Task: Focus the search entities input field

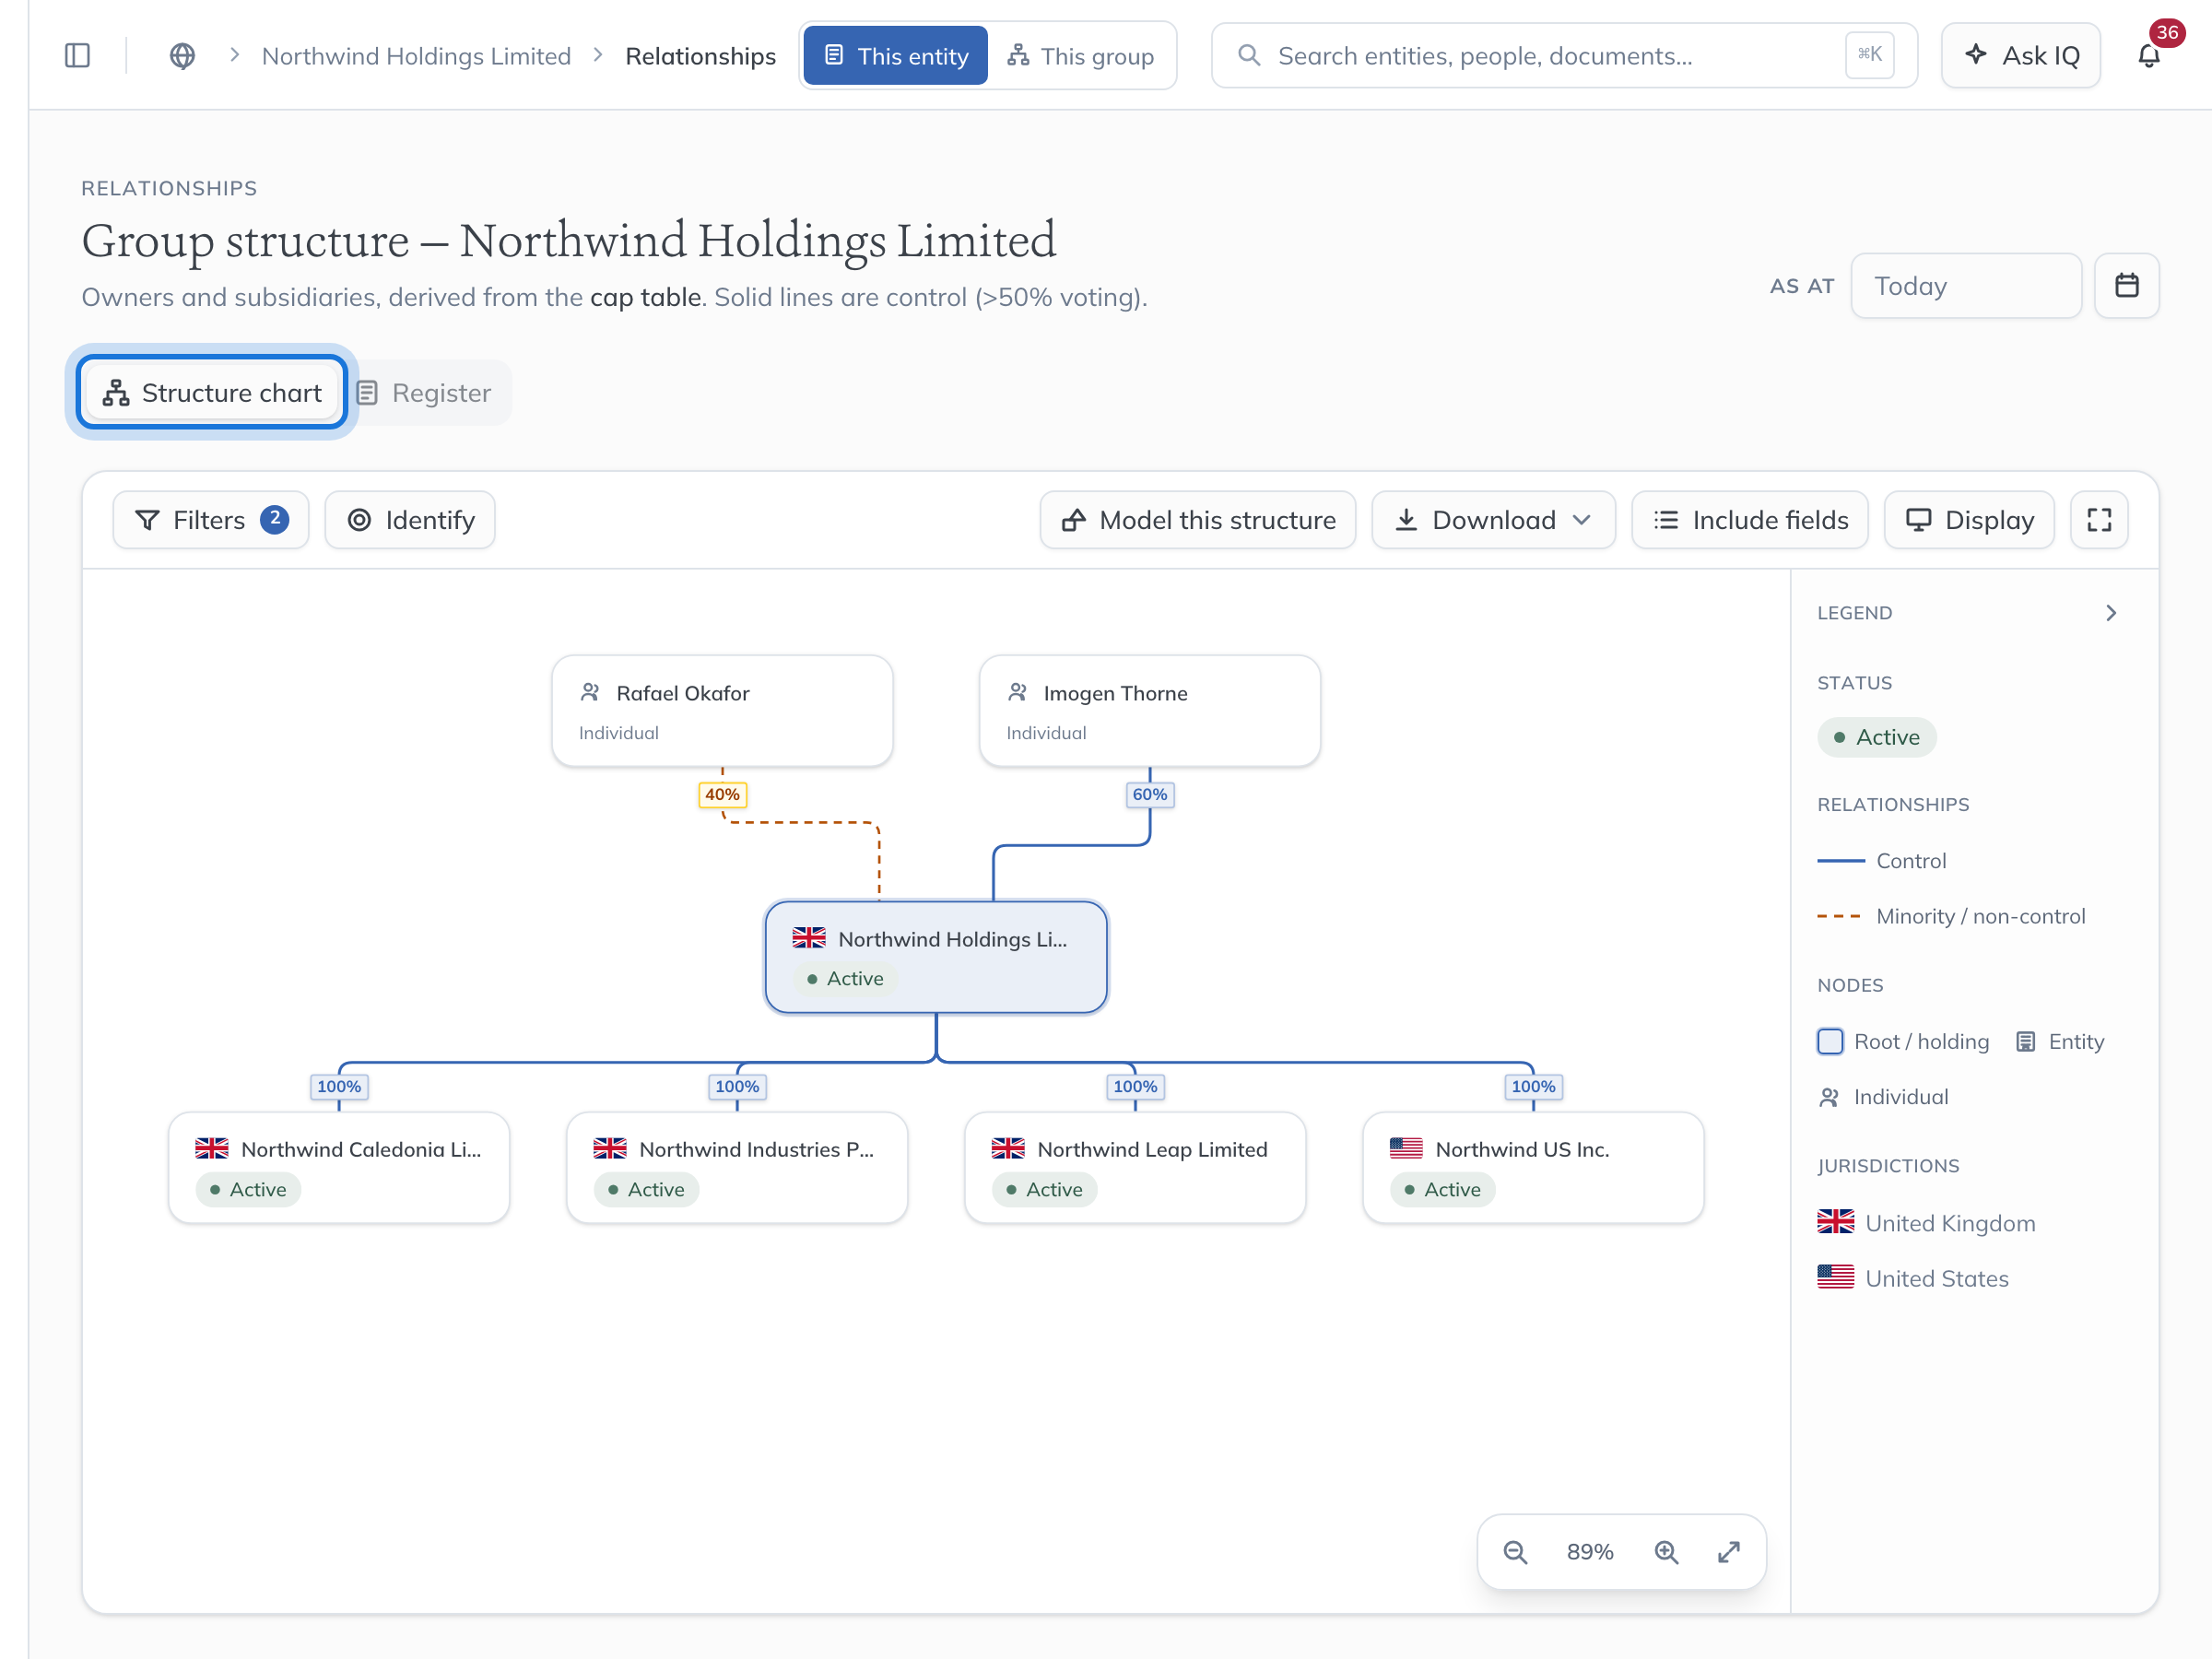Action: tap(1564, 56)
